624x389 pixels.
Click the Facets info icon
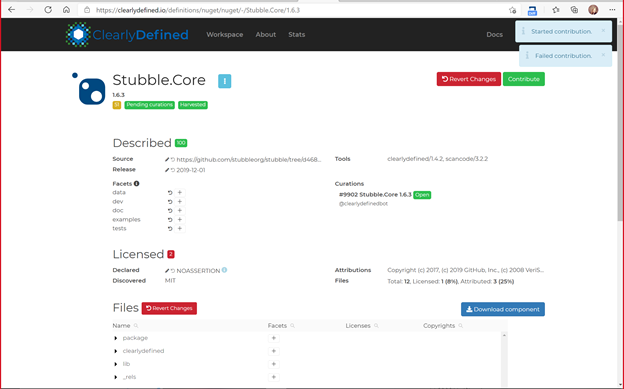tap(136, 184)
